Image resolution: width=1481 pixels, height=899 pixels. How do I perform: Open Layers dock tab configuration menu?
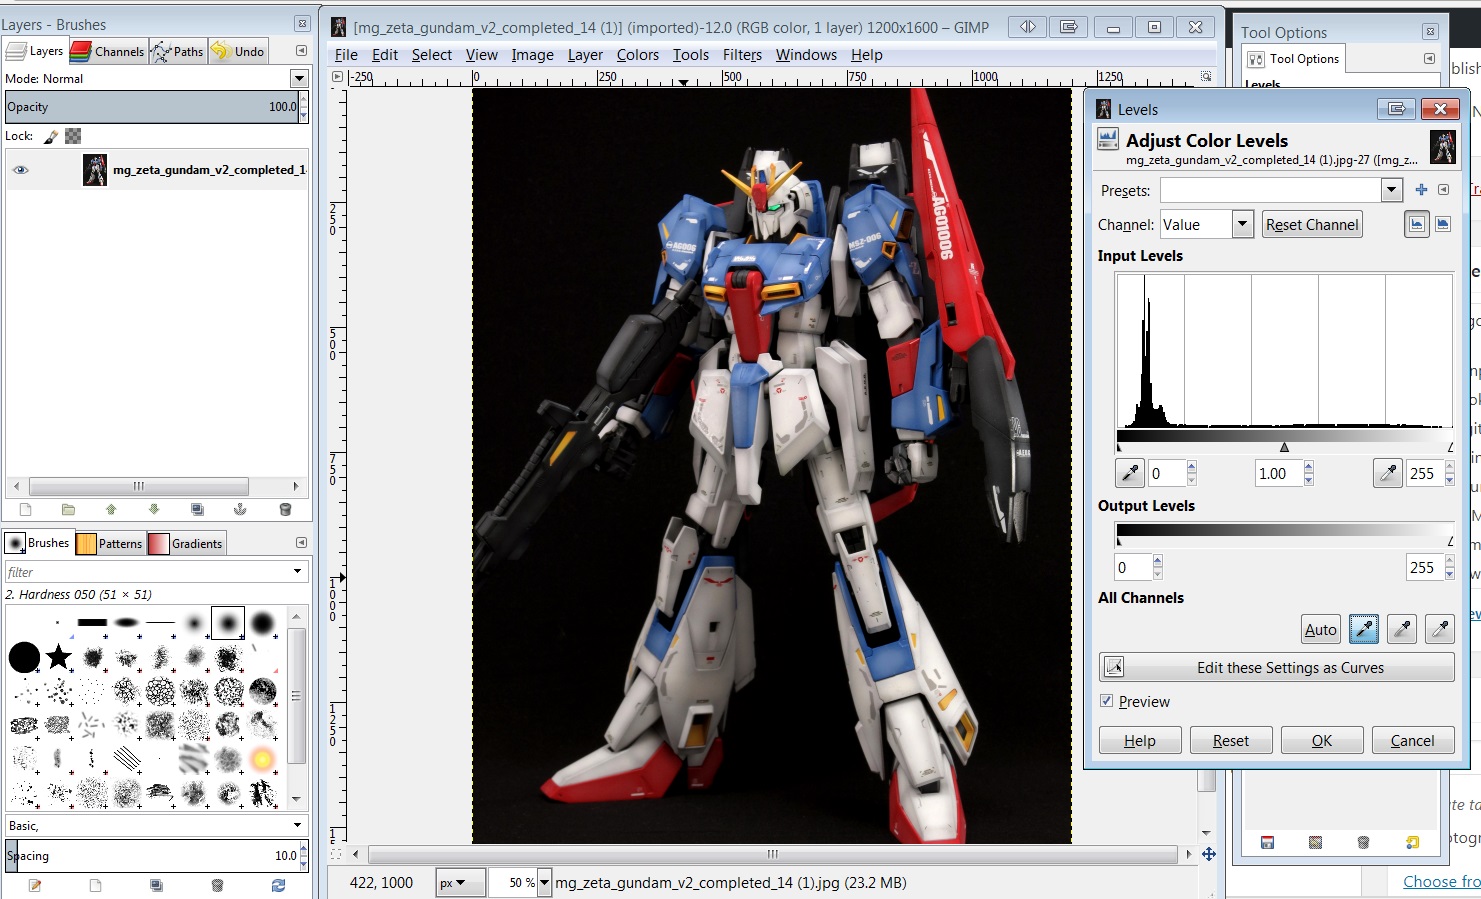301,50
